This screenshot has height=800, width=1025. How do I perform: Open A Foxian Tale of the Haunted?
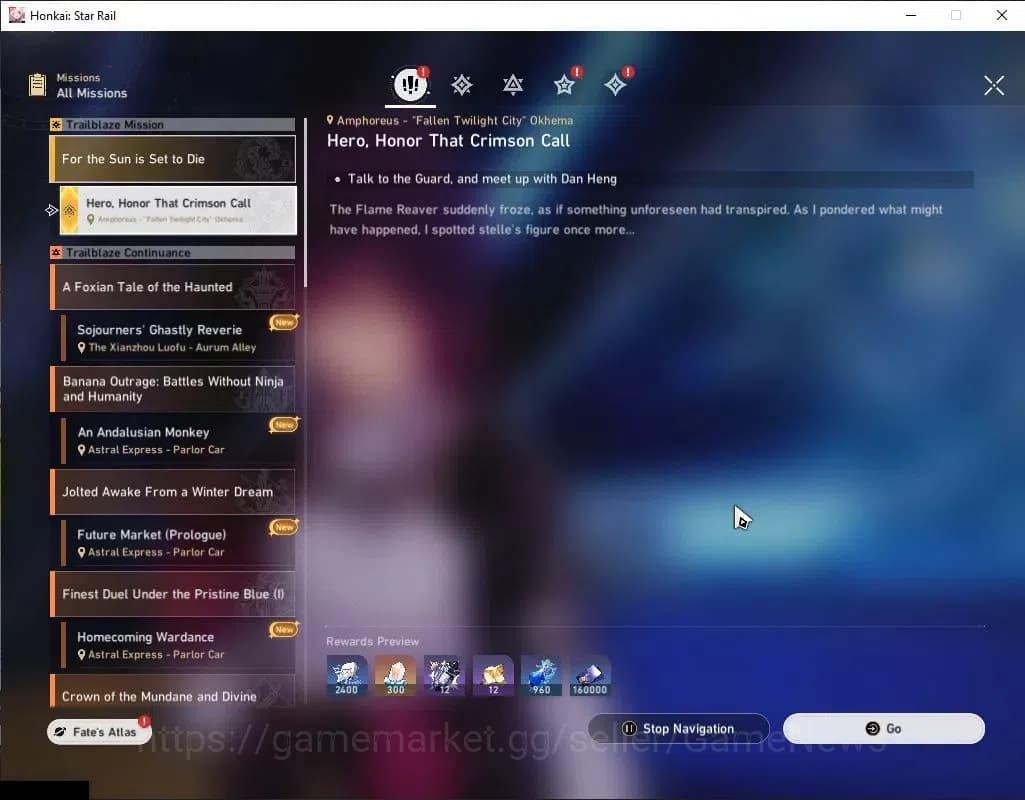coord(173,287)
